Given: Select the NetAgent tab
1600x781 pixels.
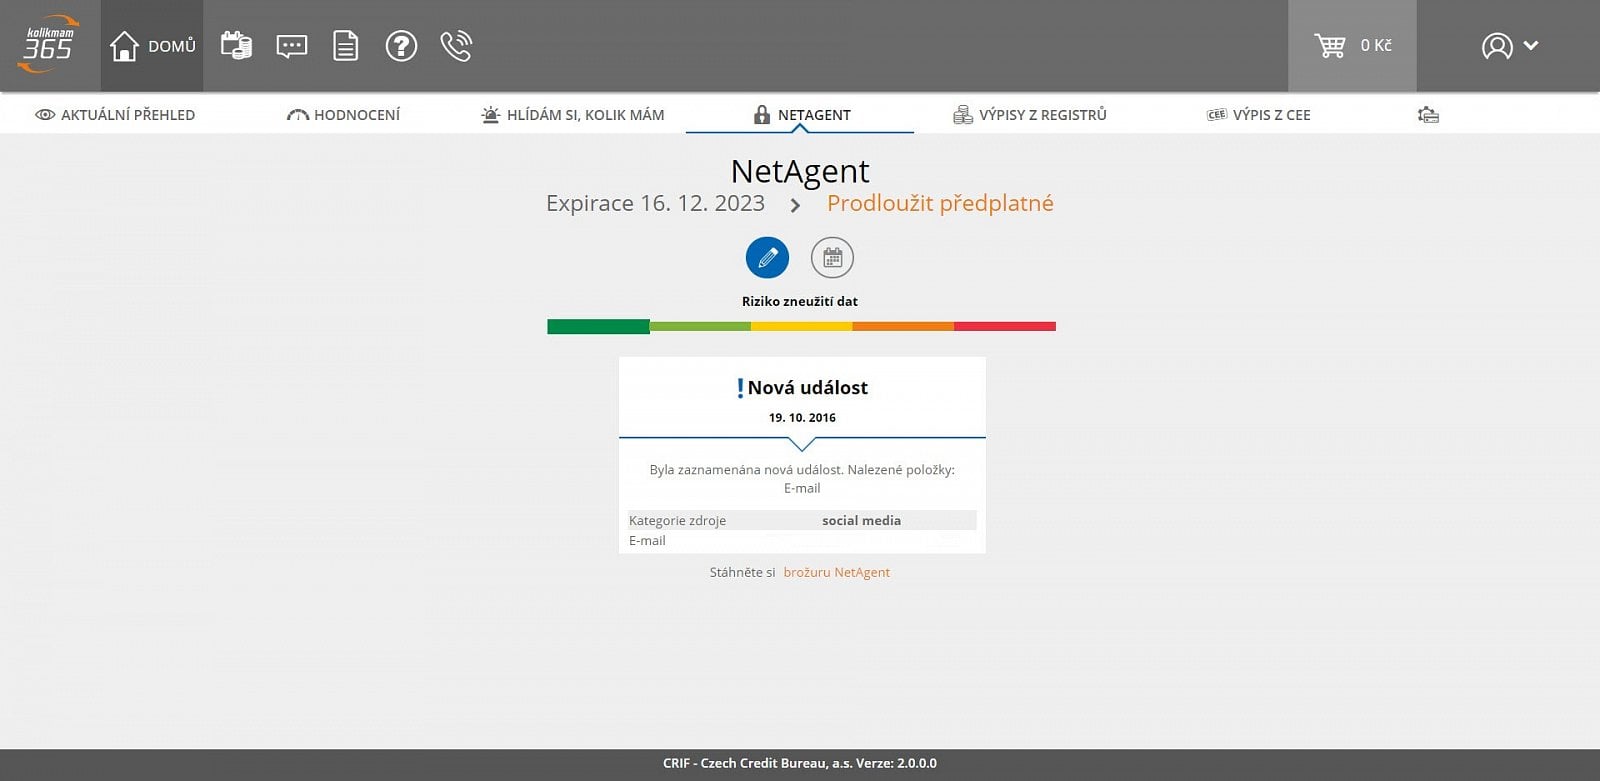Looking at the screenshot, I should [801, 115].
